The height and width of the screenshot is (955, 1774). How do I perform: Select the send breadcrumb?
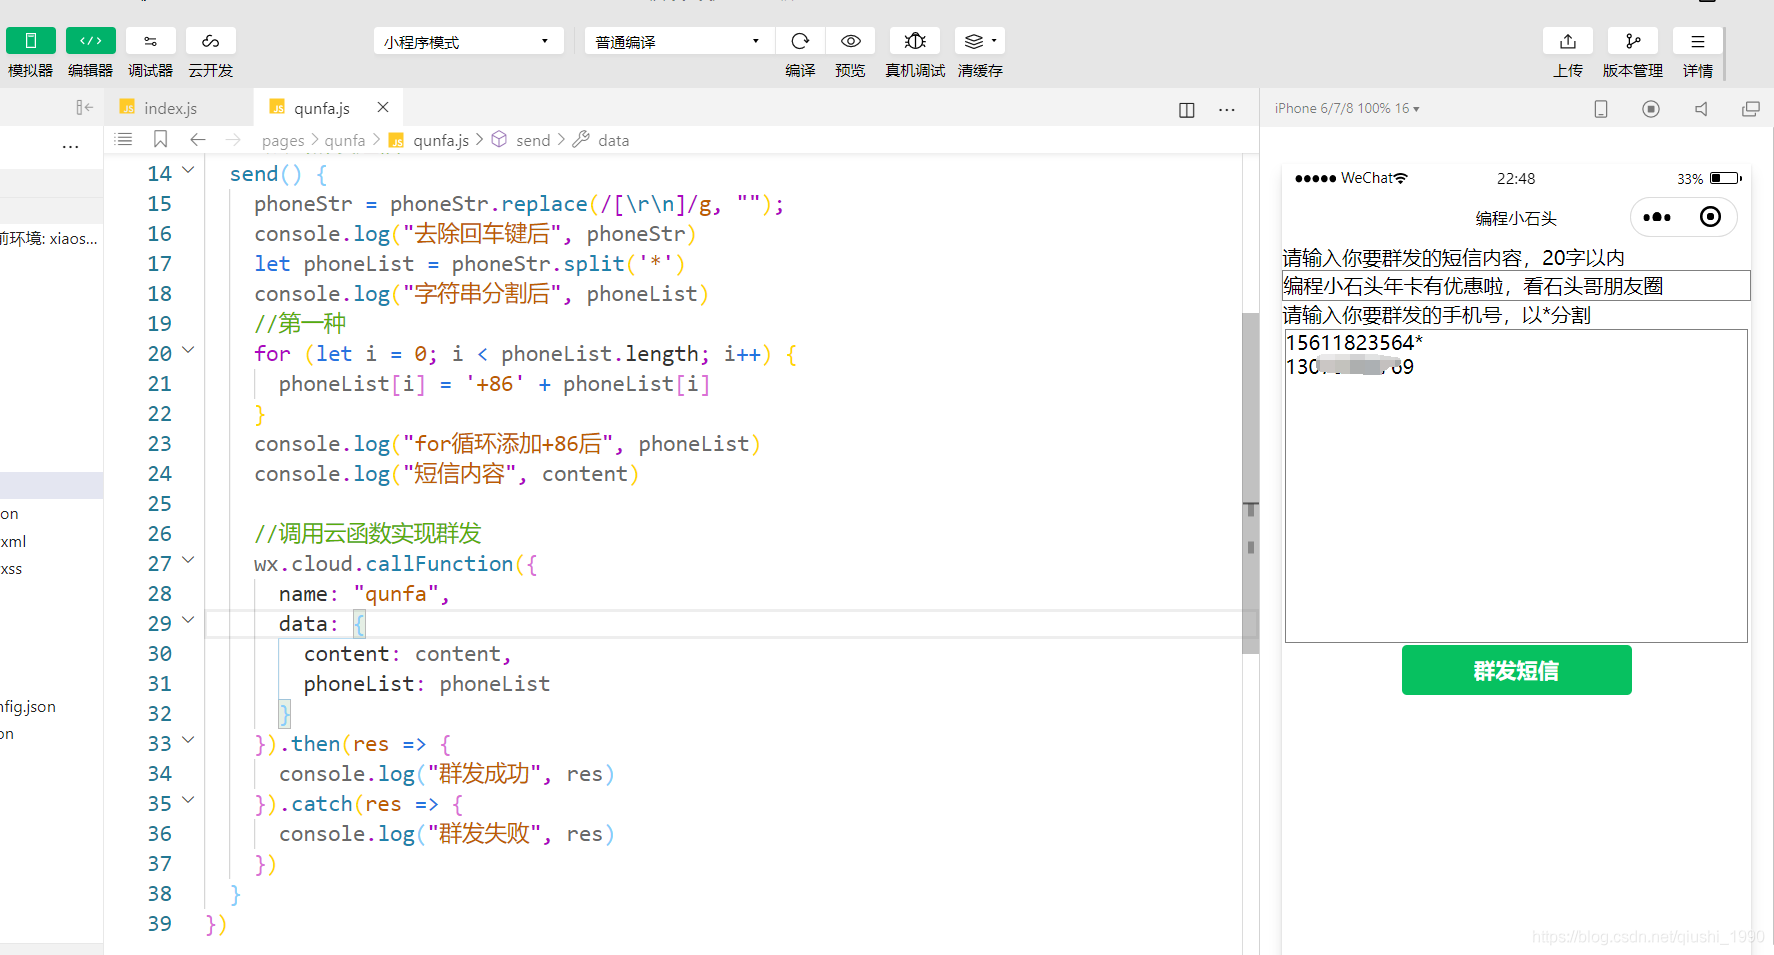pos(533,141)
